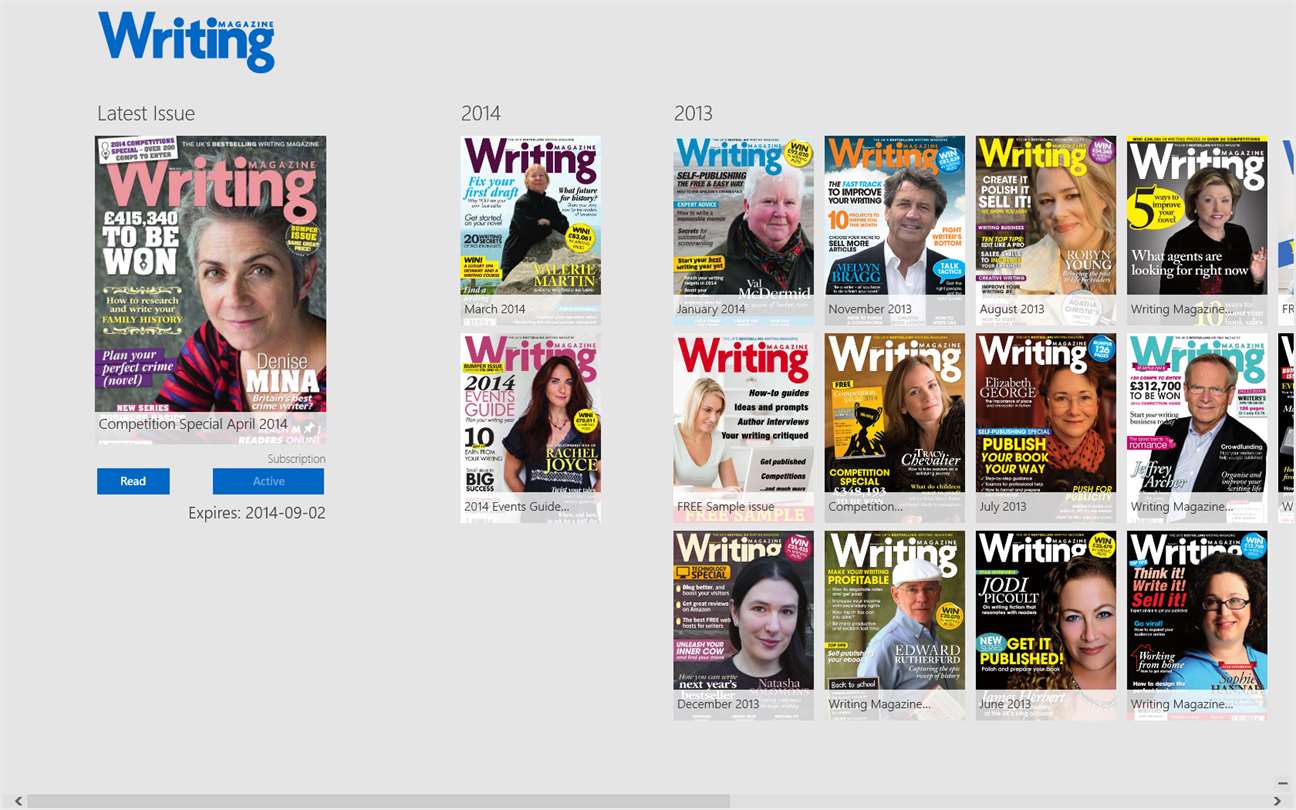This screenshot has width=1296, height=810.
Task: Click the Read button for the latest issue
Action: click(x=133, y=481)
